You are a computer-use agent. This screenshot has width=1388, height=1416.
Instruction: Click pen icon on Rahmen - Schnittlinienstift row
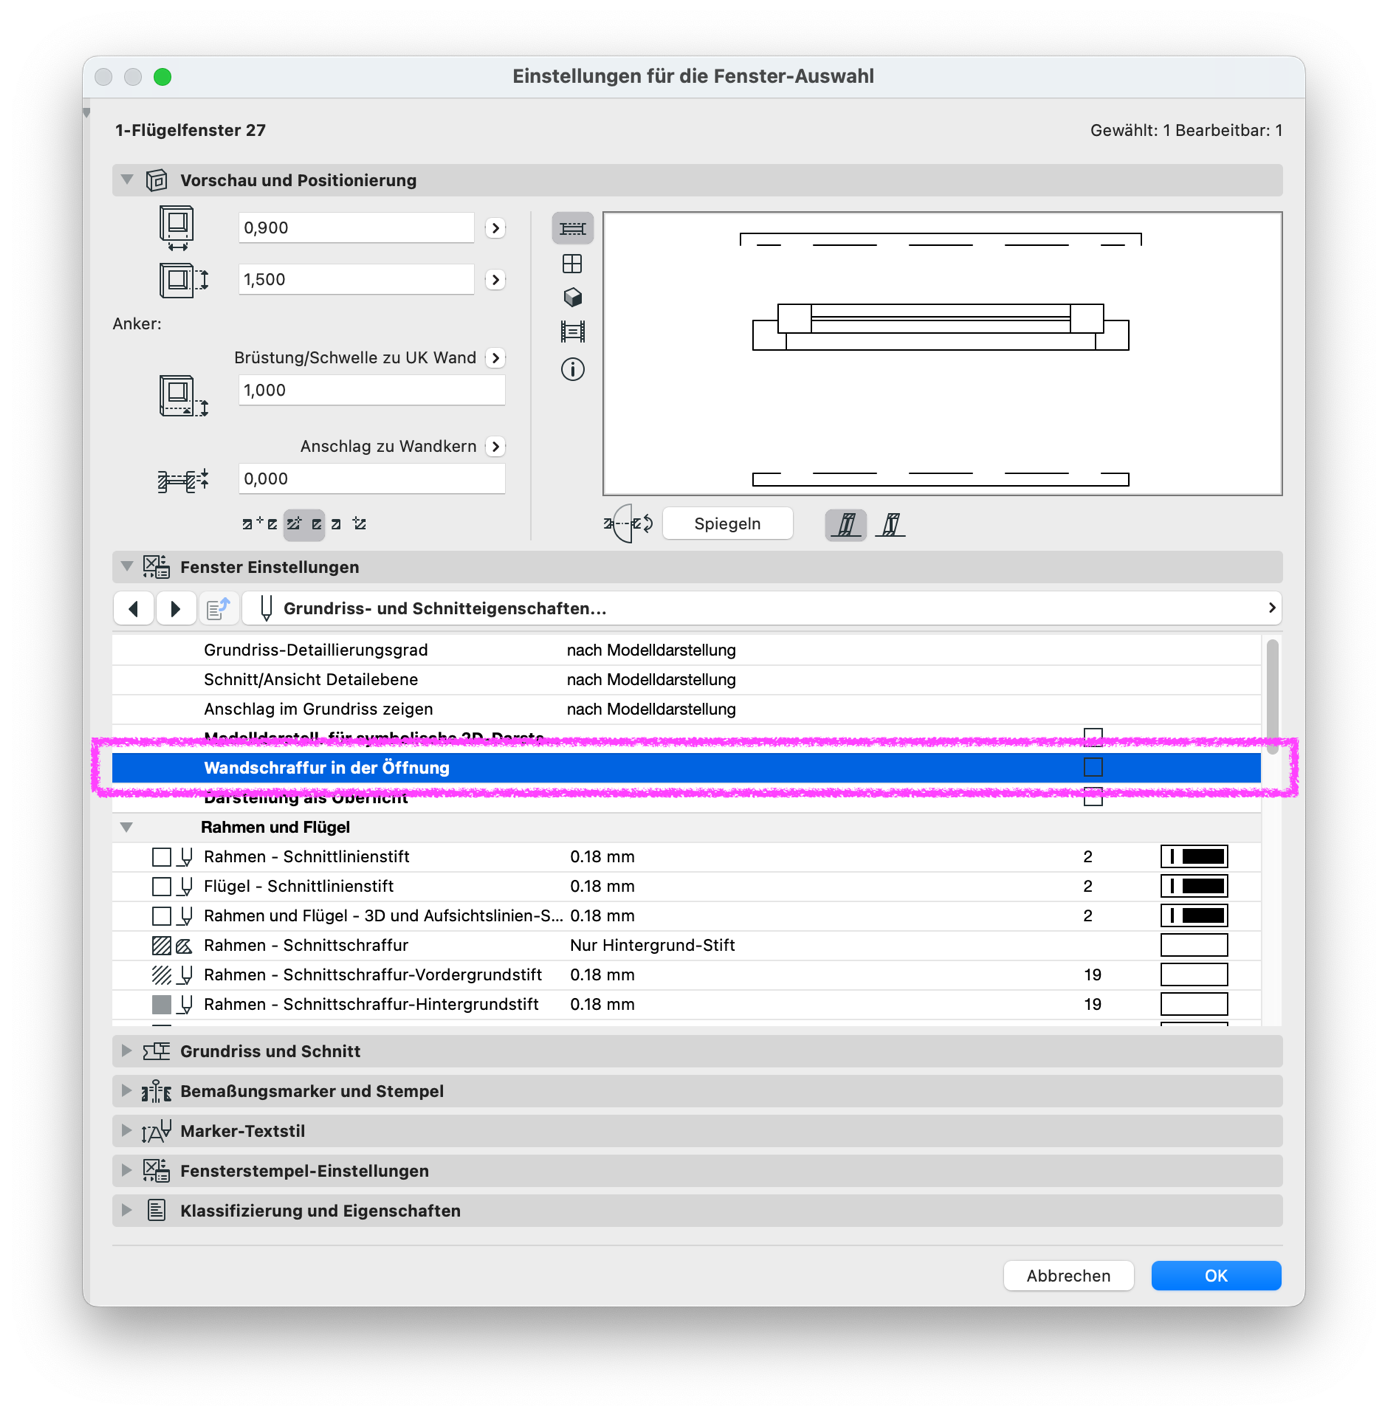(x=186, y=857)
